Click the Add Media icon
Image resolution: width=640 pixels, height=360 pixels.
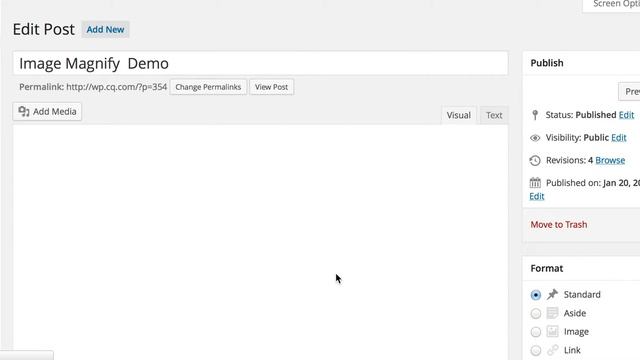24,111
